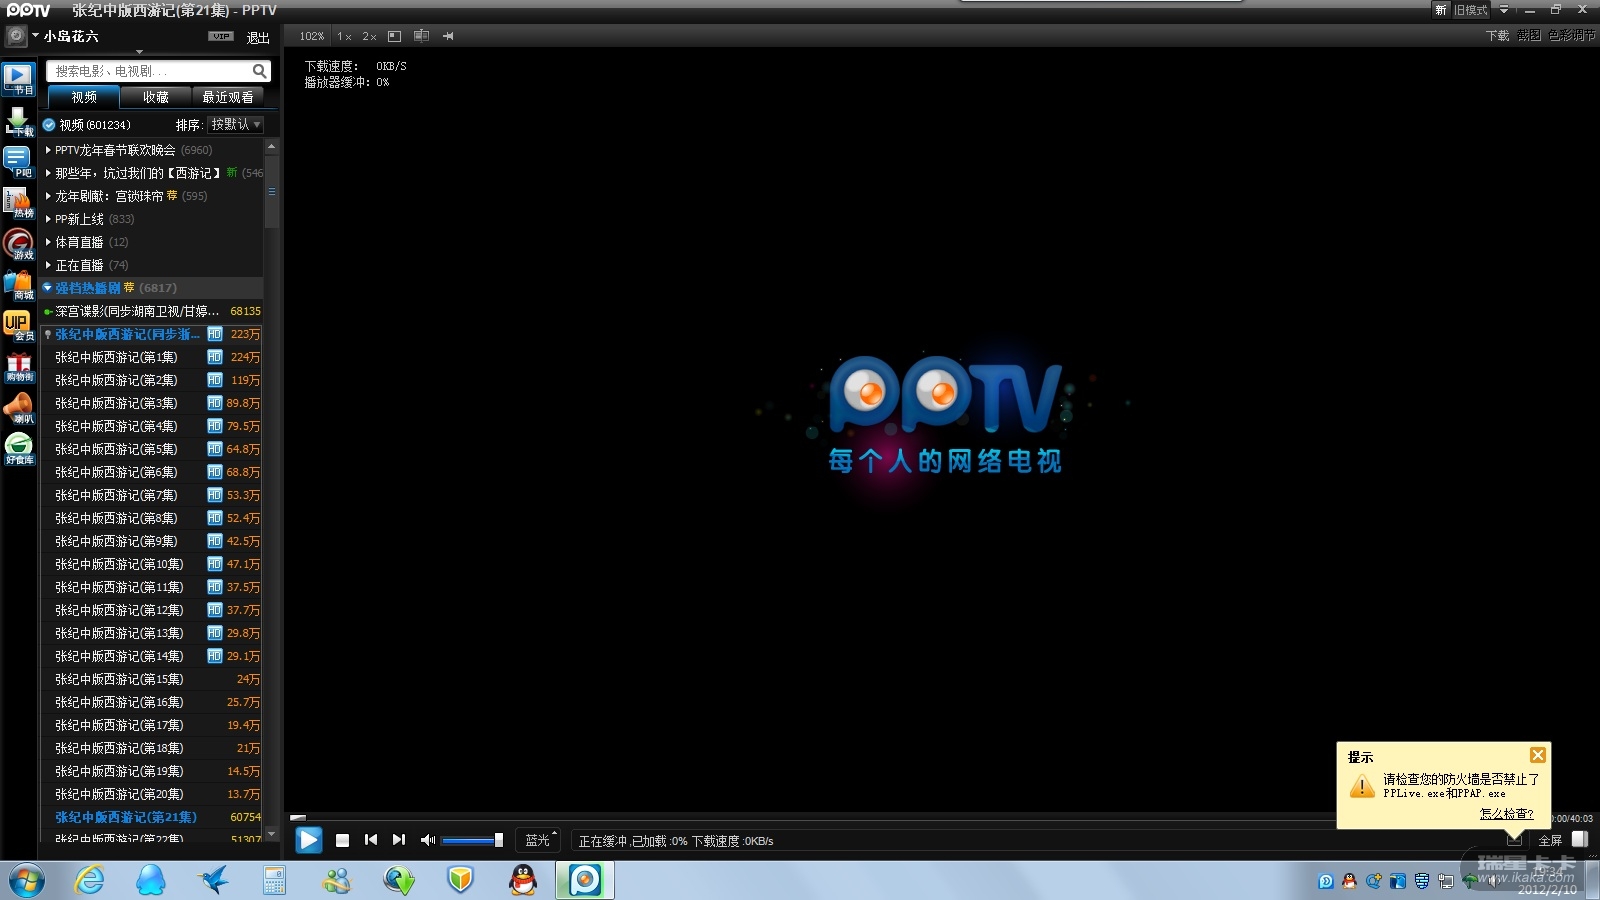Viewport: 1600px width, 900px height.
Task: Click the PPTV taskbar button
Action: [x=585, y=880]
